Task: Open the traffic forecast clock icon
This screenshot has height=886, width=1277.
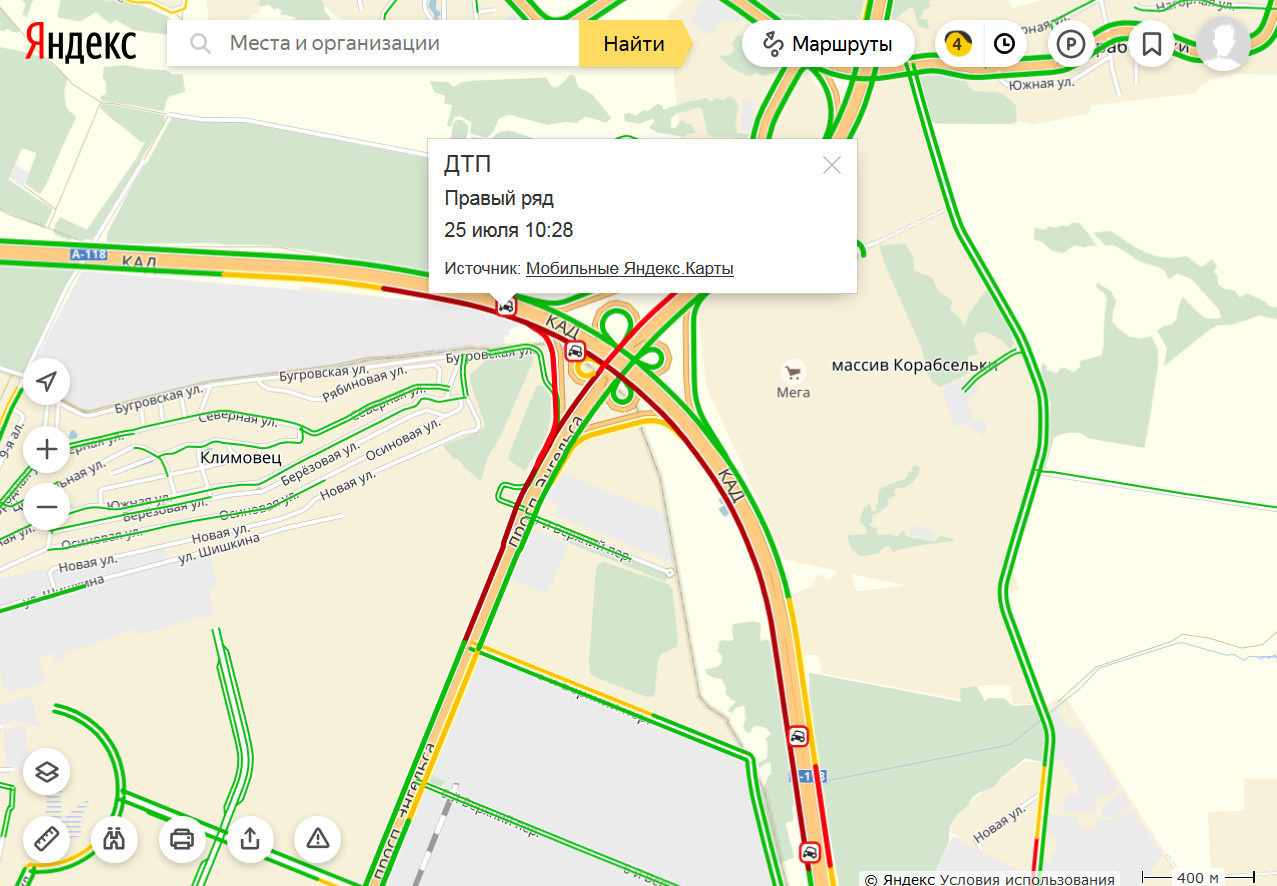Action: pyautogui.click(x=1004, y=44)
